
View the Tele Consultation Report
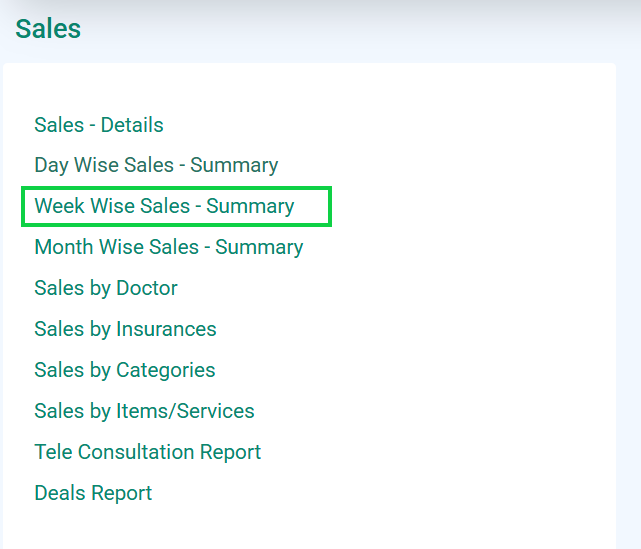148,452
